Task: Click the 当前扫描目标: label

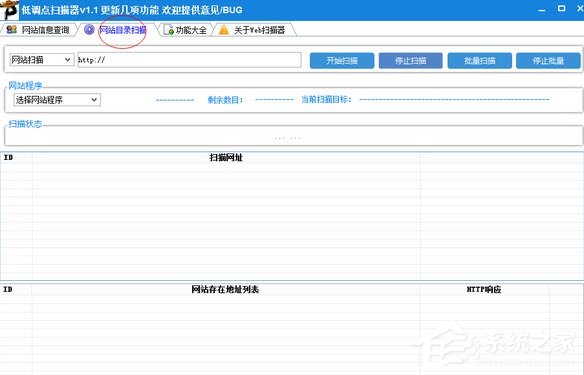Action: pyautogui.click(x=326, y=99)
